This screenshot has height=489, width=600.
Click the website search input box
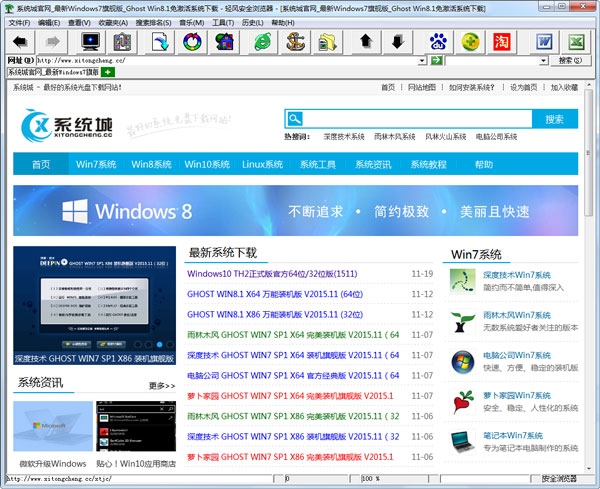pos(417,119)
